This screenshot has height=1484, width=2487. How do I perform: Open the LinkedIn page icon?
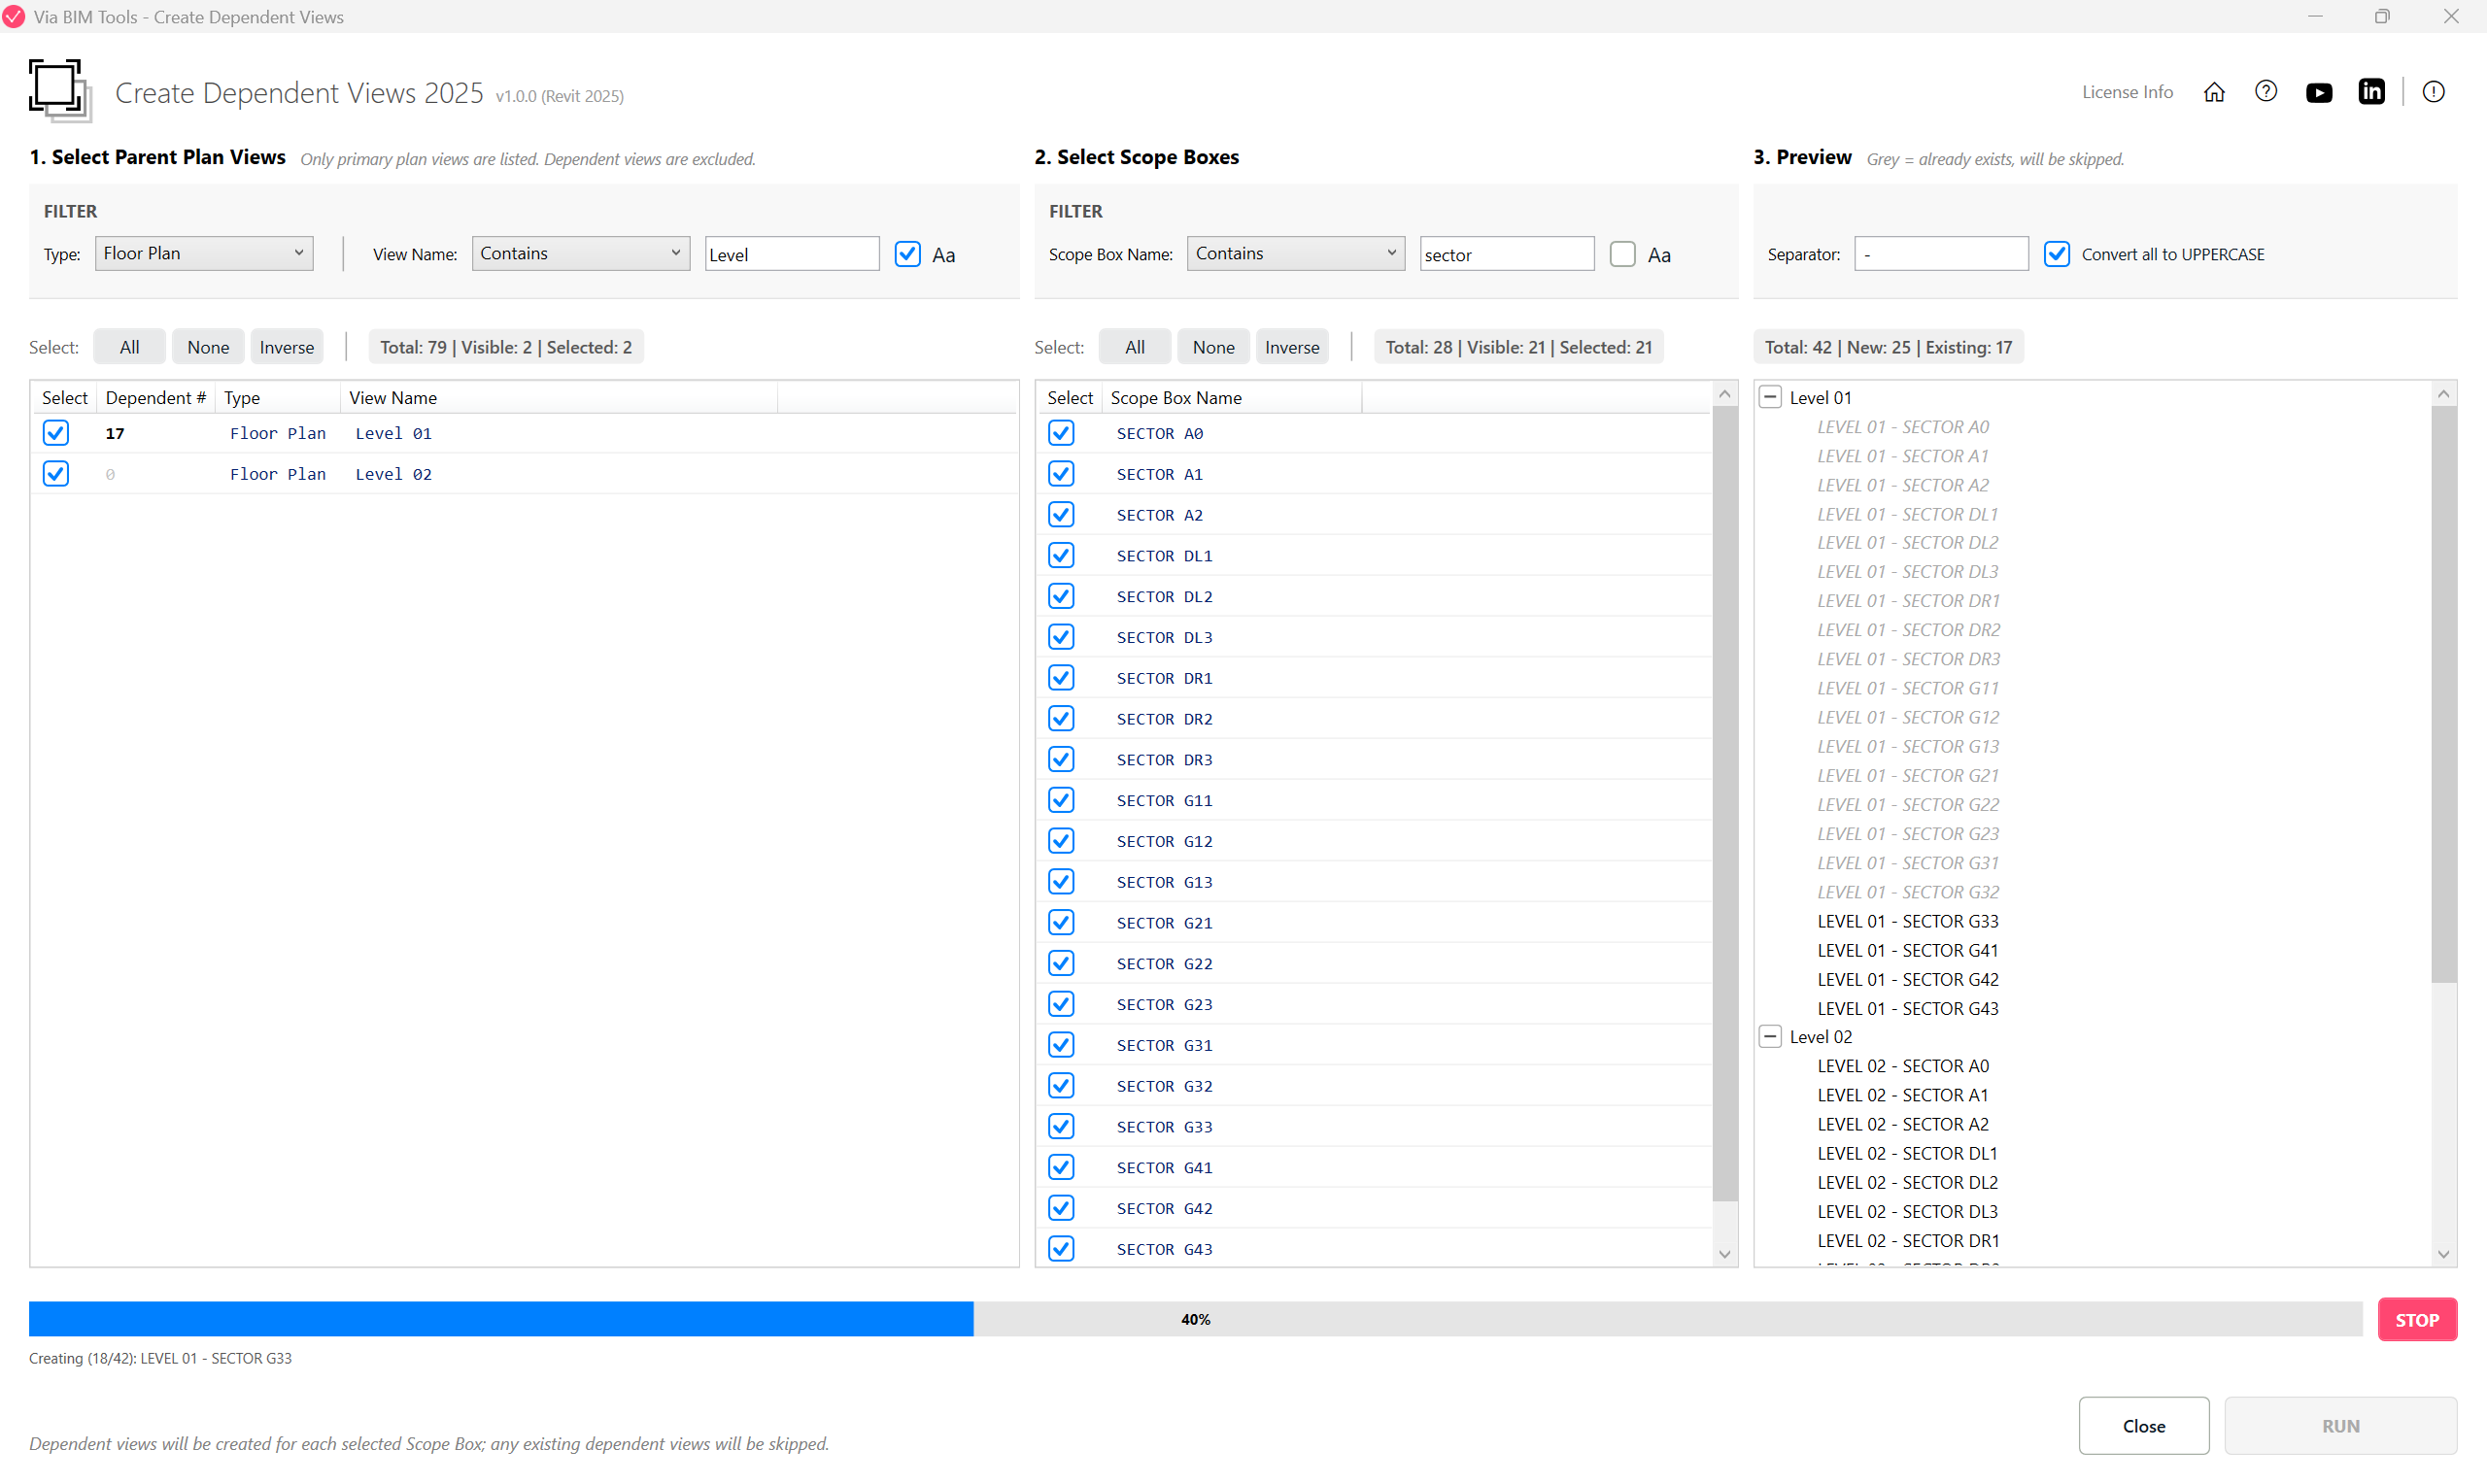click(x=2371, y=92)
